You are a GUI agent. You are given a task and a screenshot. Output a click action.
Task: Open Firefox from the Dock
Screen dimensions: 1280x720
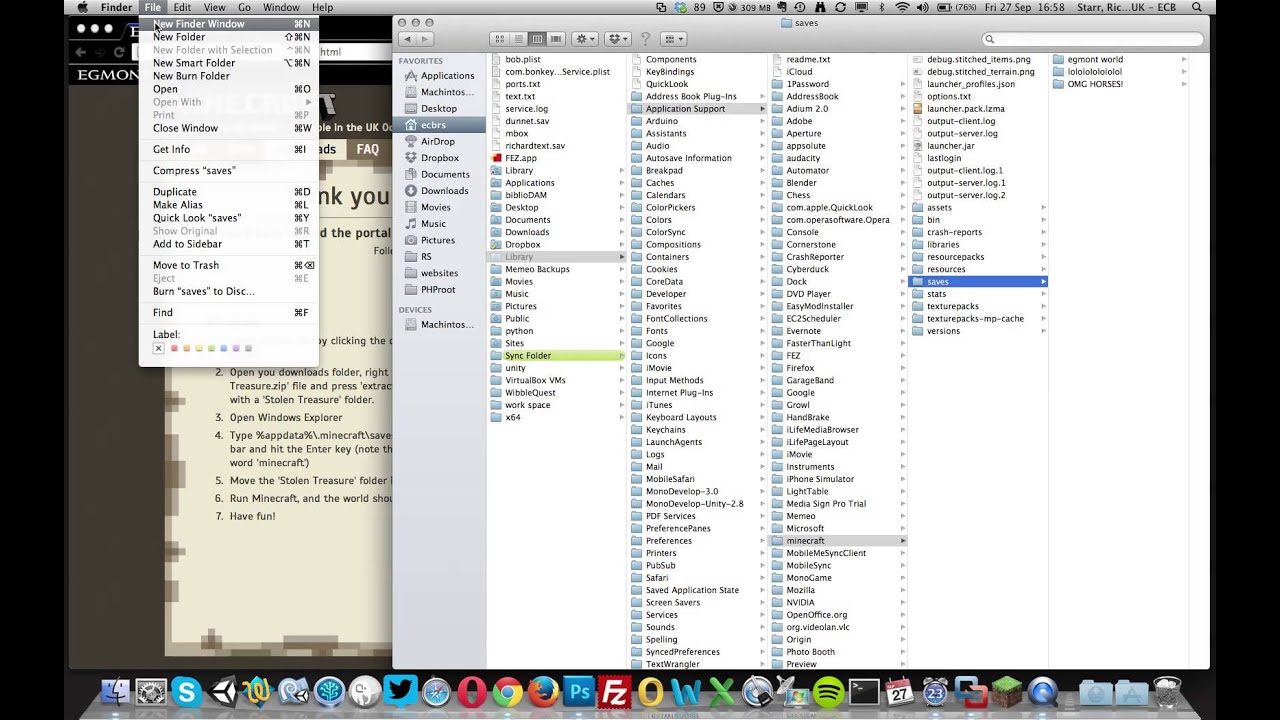point(543,692)
